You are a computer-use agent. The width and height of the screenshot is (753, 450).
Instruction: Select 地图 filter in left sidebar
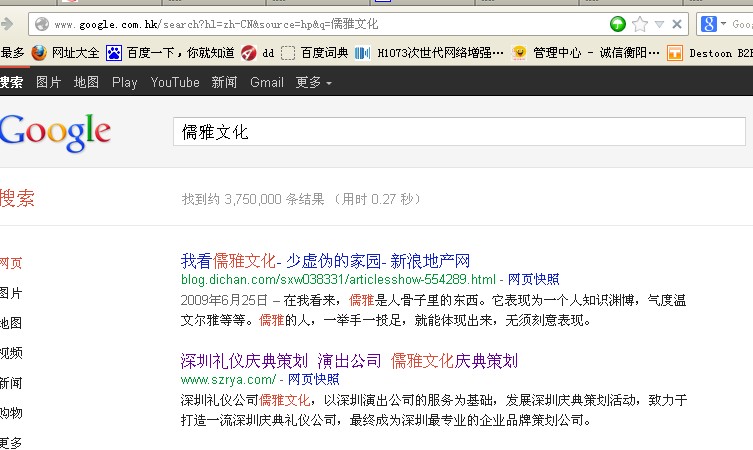pyautogui.click(x=11, y=323)
